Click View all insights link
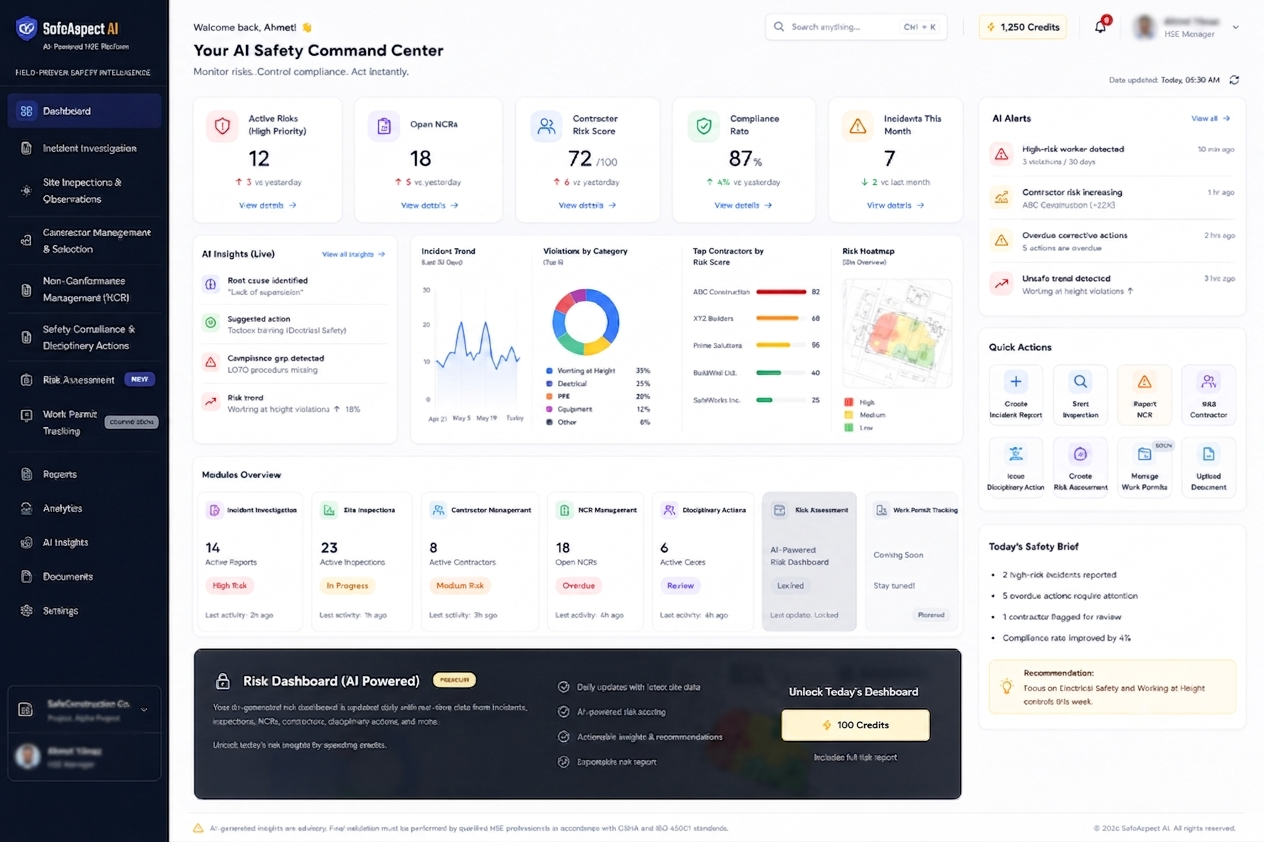This screenshot has height=842, width=1264. coord(353,254)
